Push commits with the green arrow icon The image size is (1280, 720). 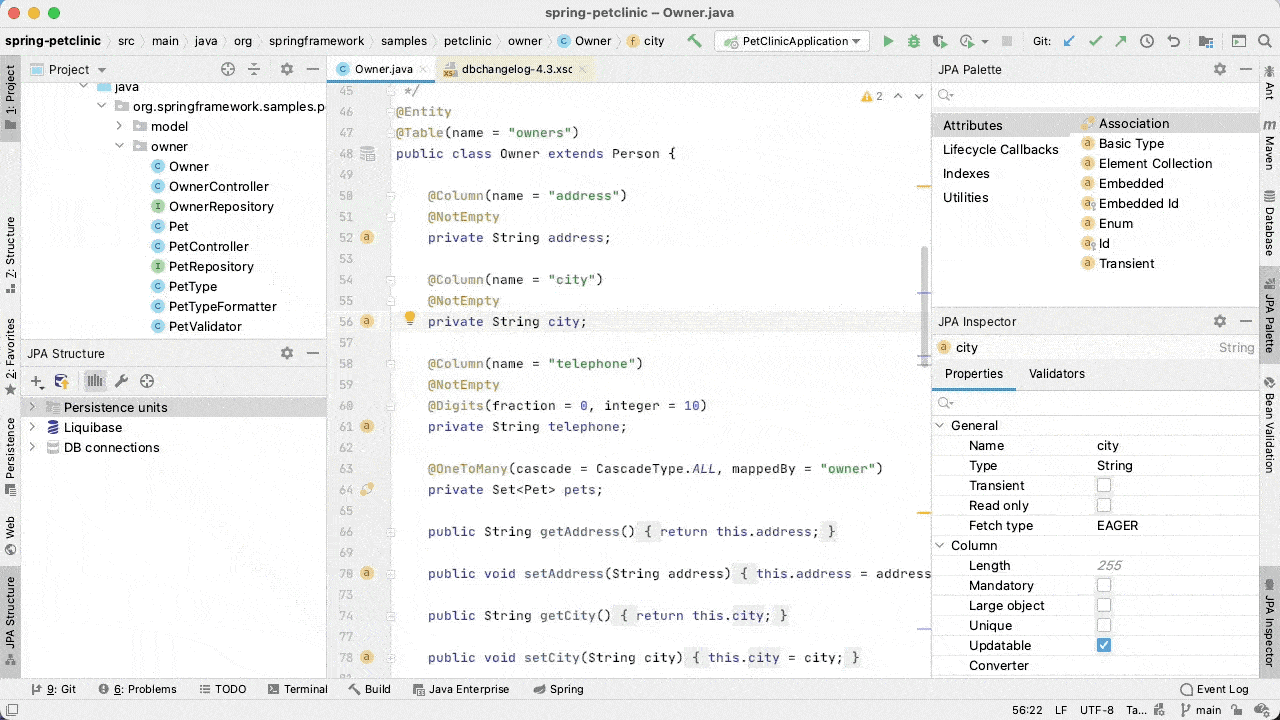pos(1119,41)
